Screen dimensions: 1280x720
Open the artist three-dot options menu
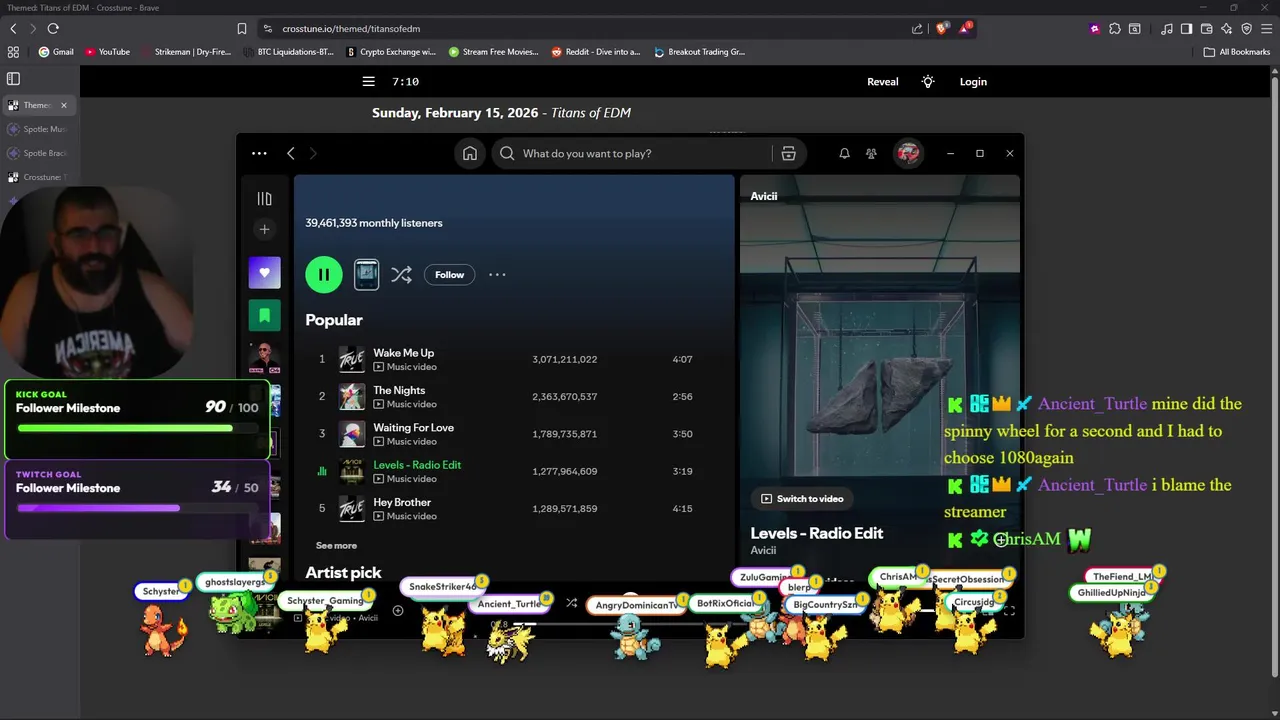(x=497, y=274)
